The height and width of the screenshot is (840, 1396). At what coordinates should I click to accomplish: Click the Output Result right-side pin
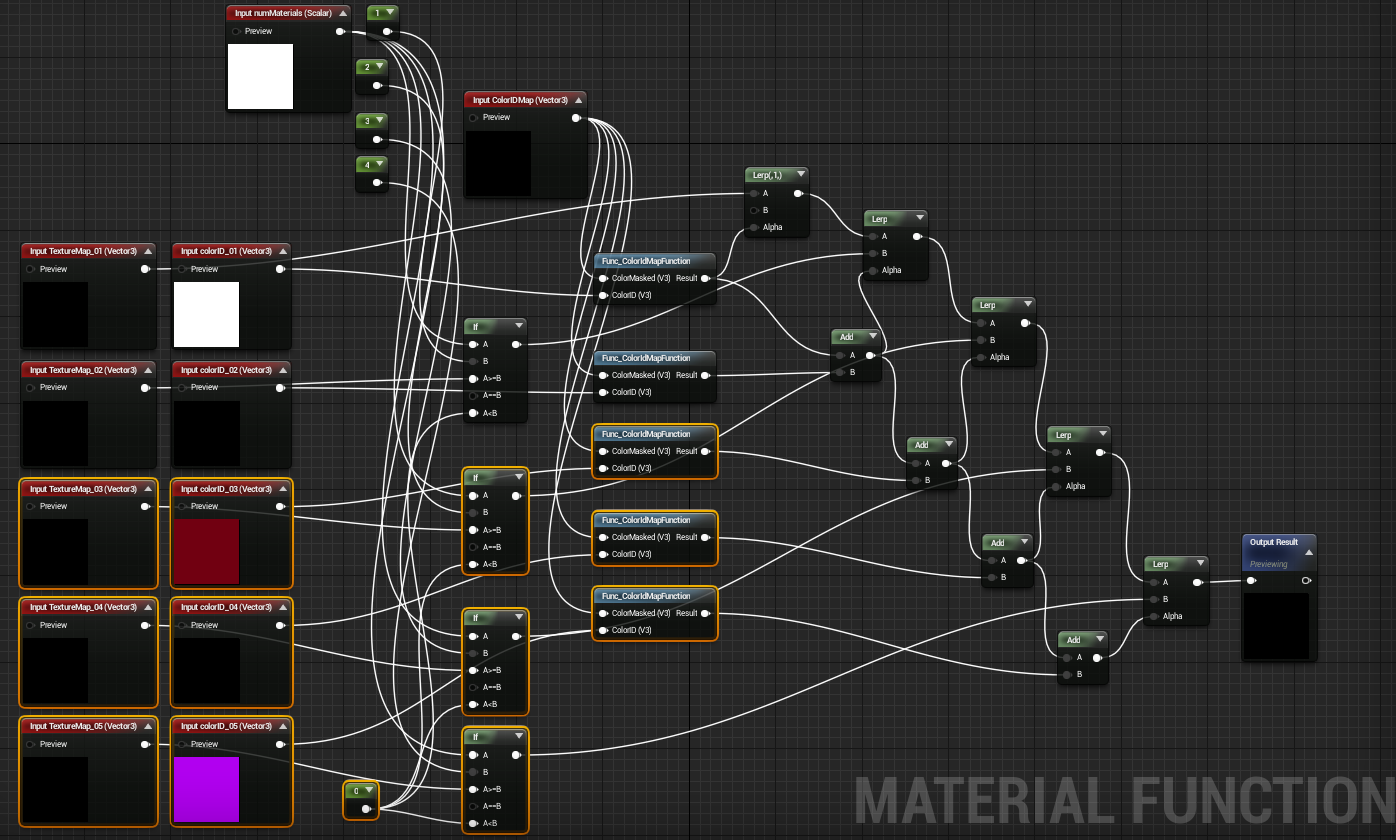(x=1306, y=581)
